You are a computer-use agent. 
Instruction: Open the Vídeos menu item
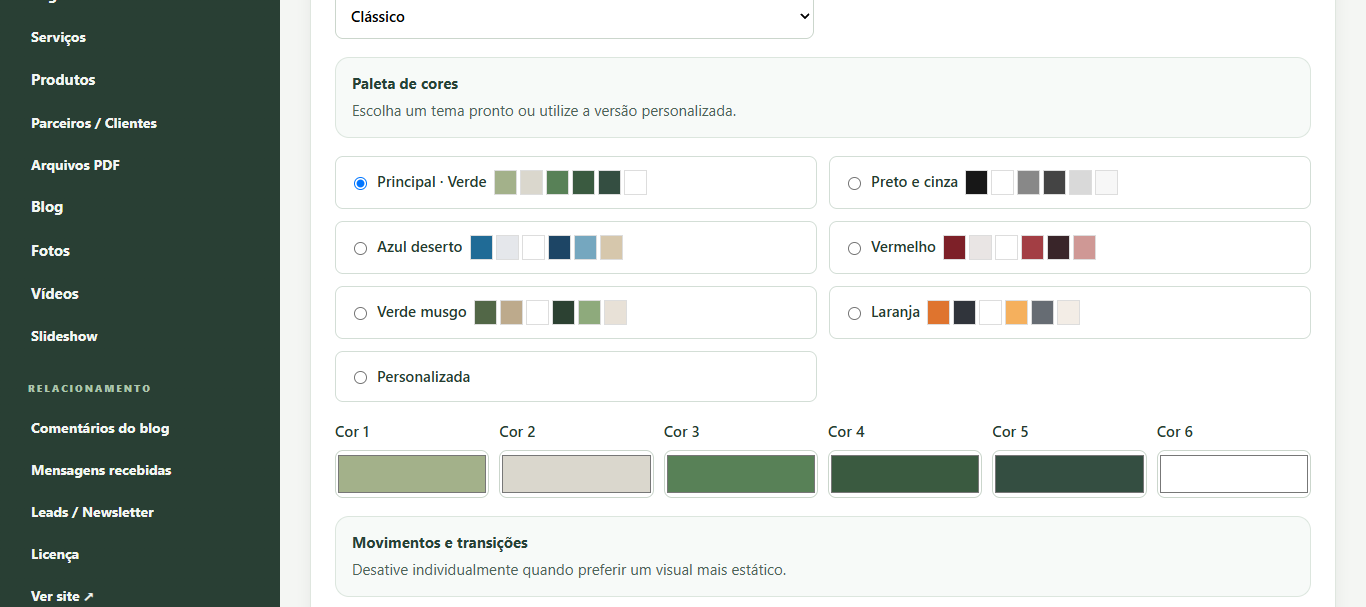click(x=55, y=294)
